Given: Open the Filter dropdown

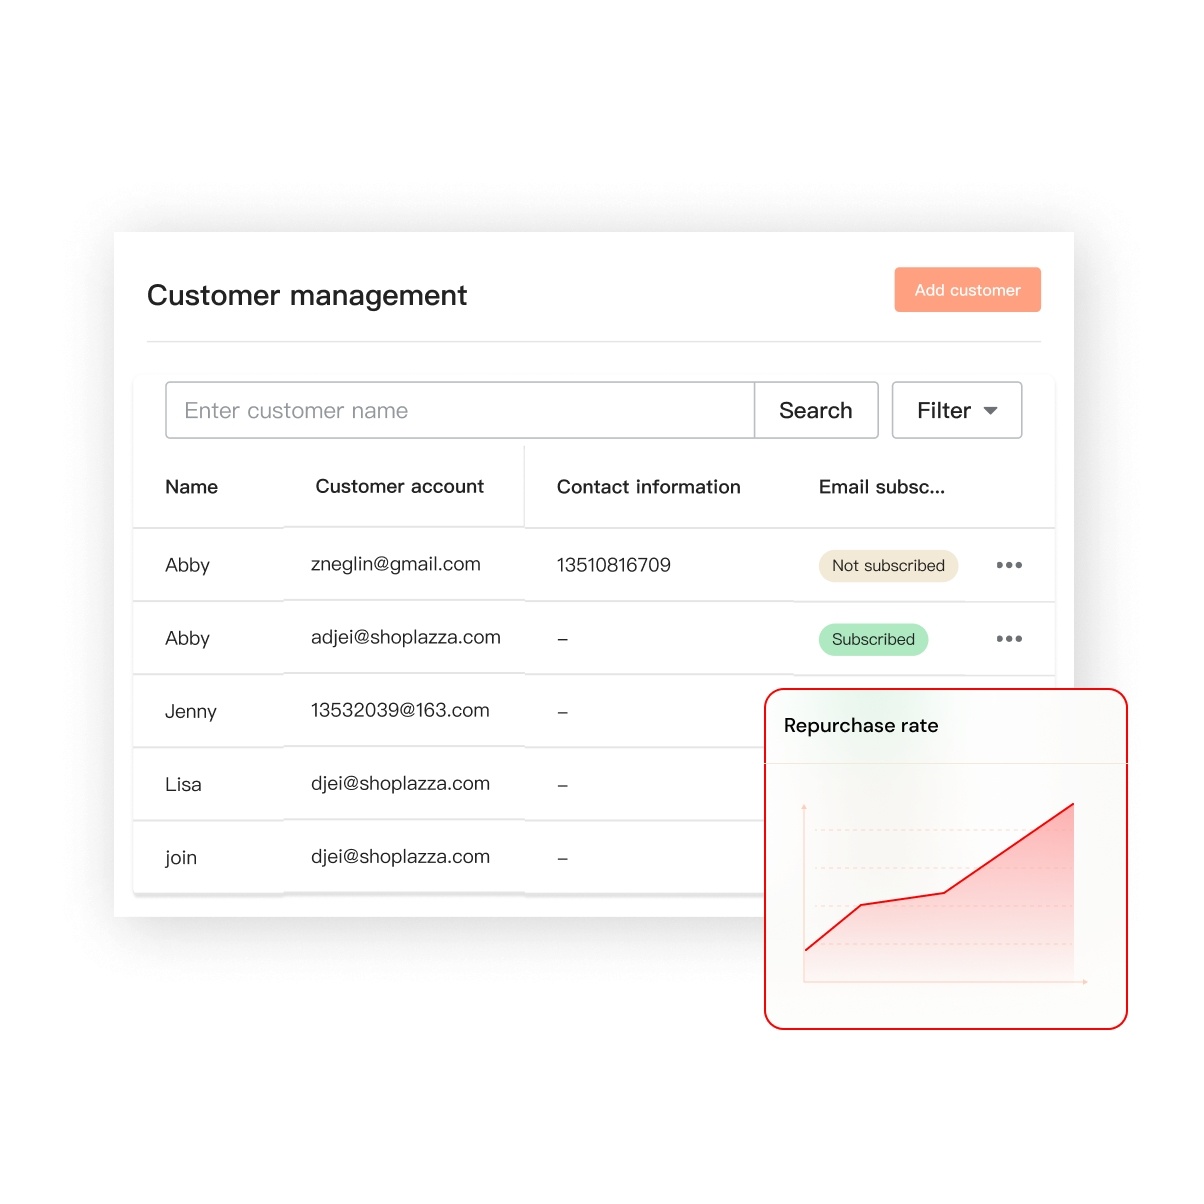Looking at the screenshot, I should 957,410.
